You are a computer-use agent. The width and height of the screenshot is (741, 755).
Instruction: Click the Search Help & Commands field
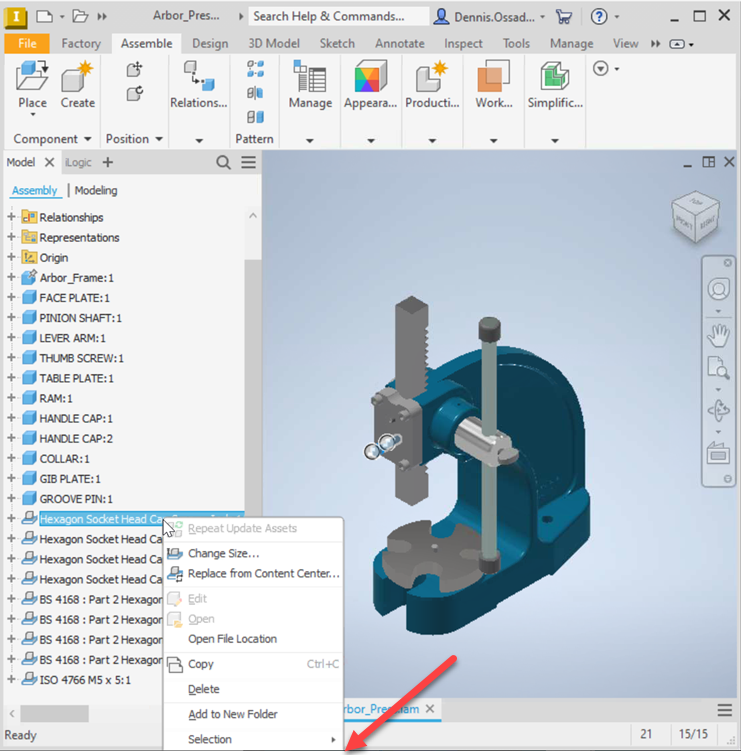[x=338, y=16]
